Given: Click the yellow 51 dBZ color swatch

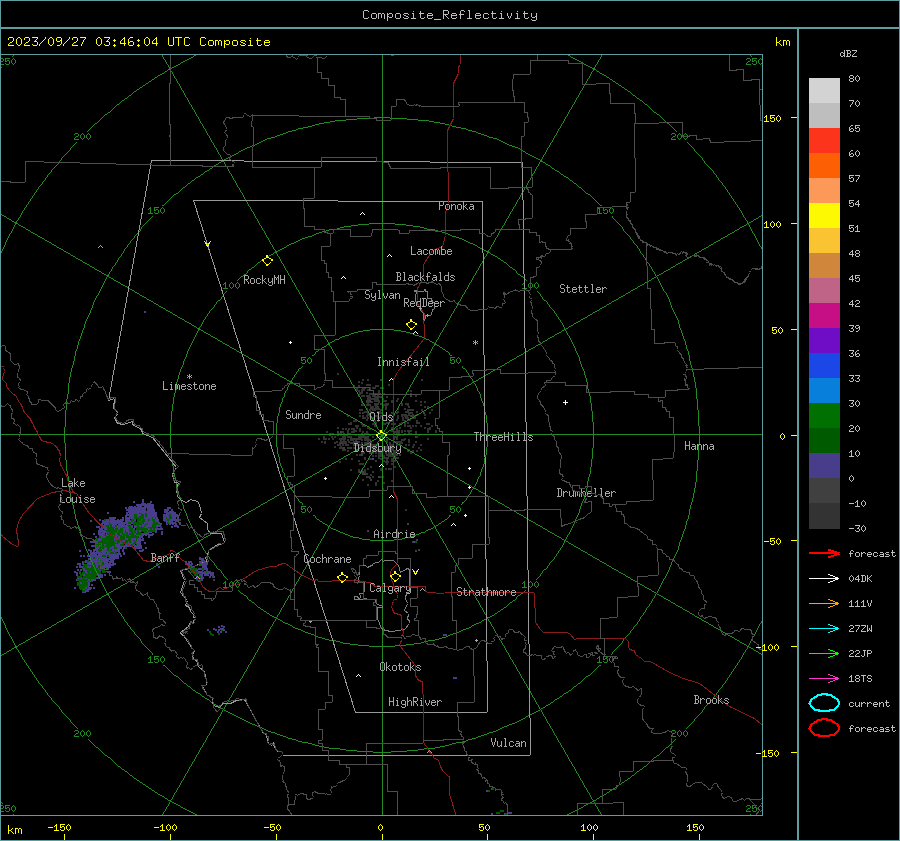Looking at the screenshot, I should (824, 216).
